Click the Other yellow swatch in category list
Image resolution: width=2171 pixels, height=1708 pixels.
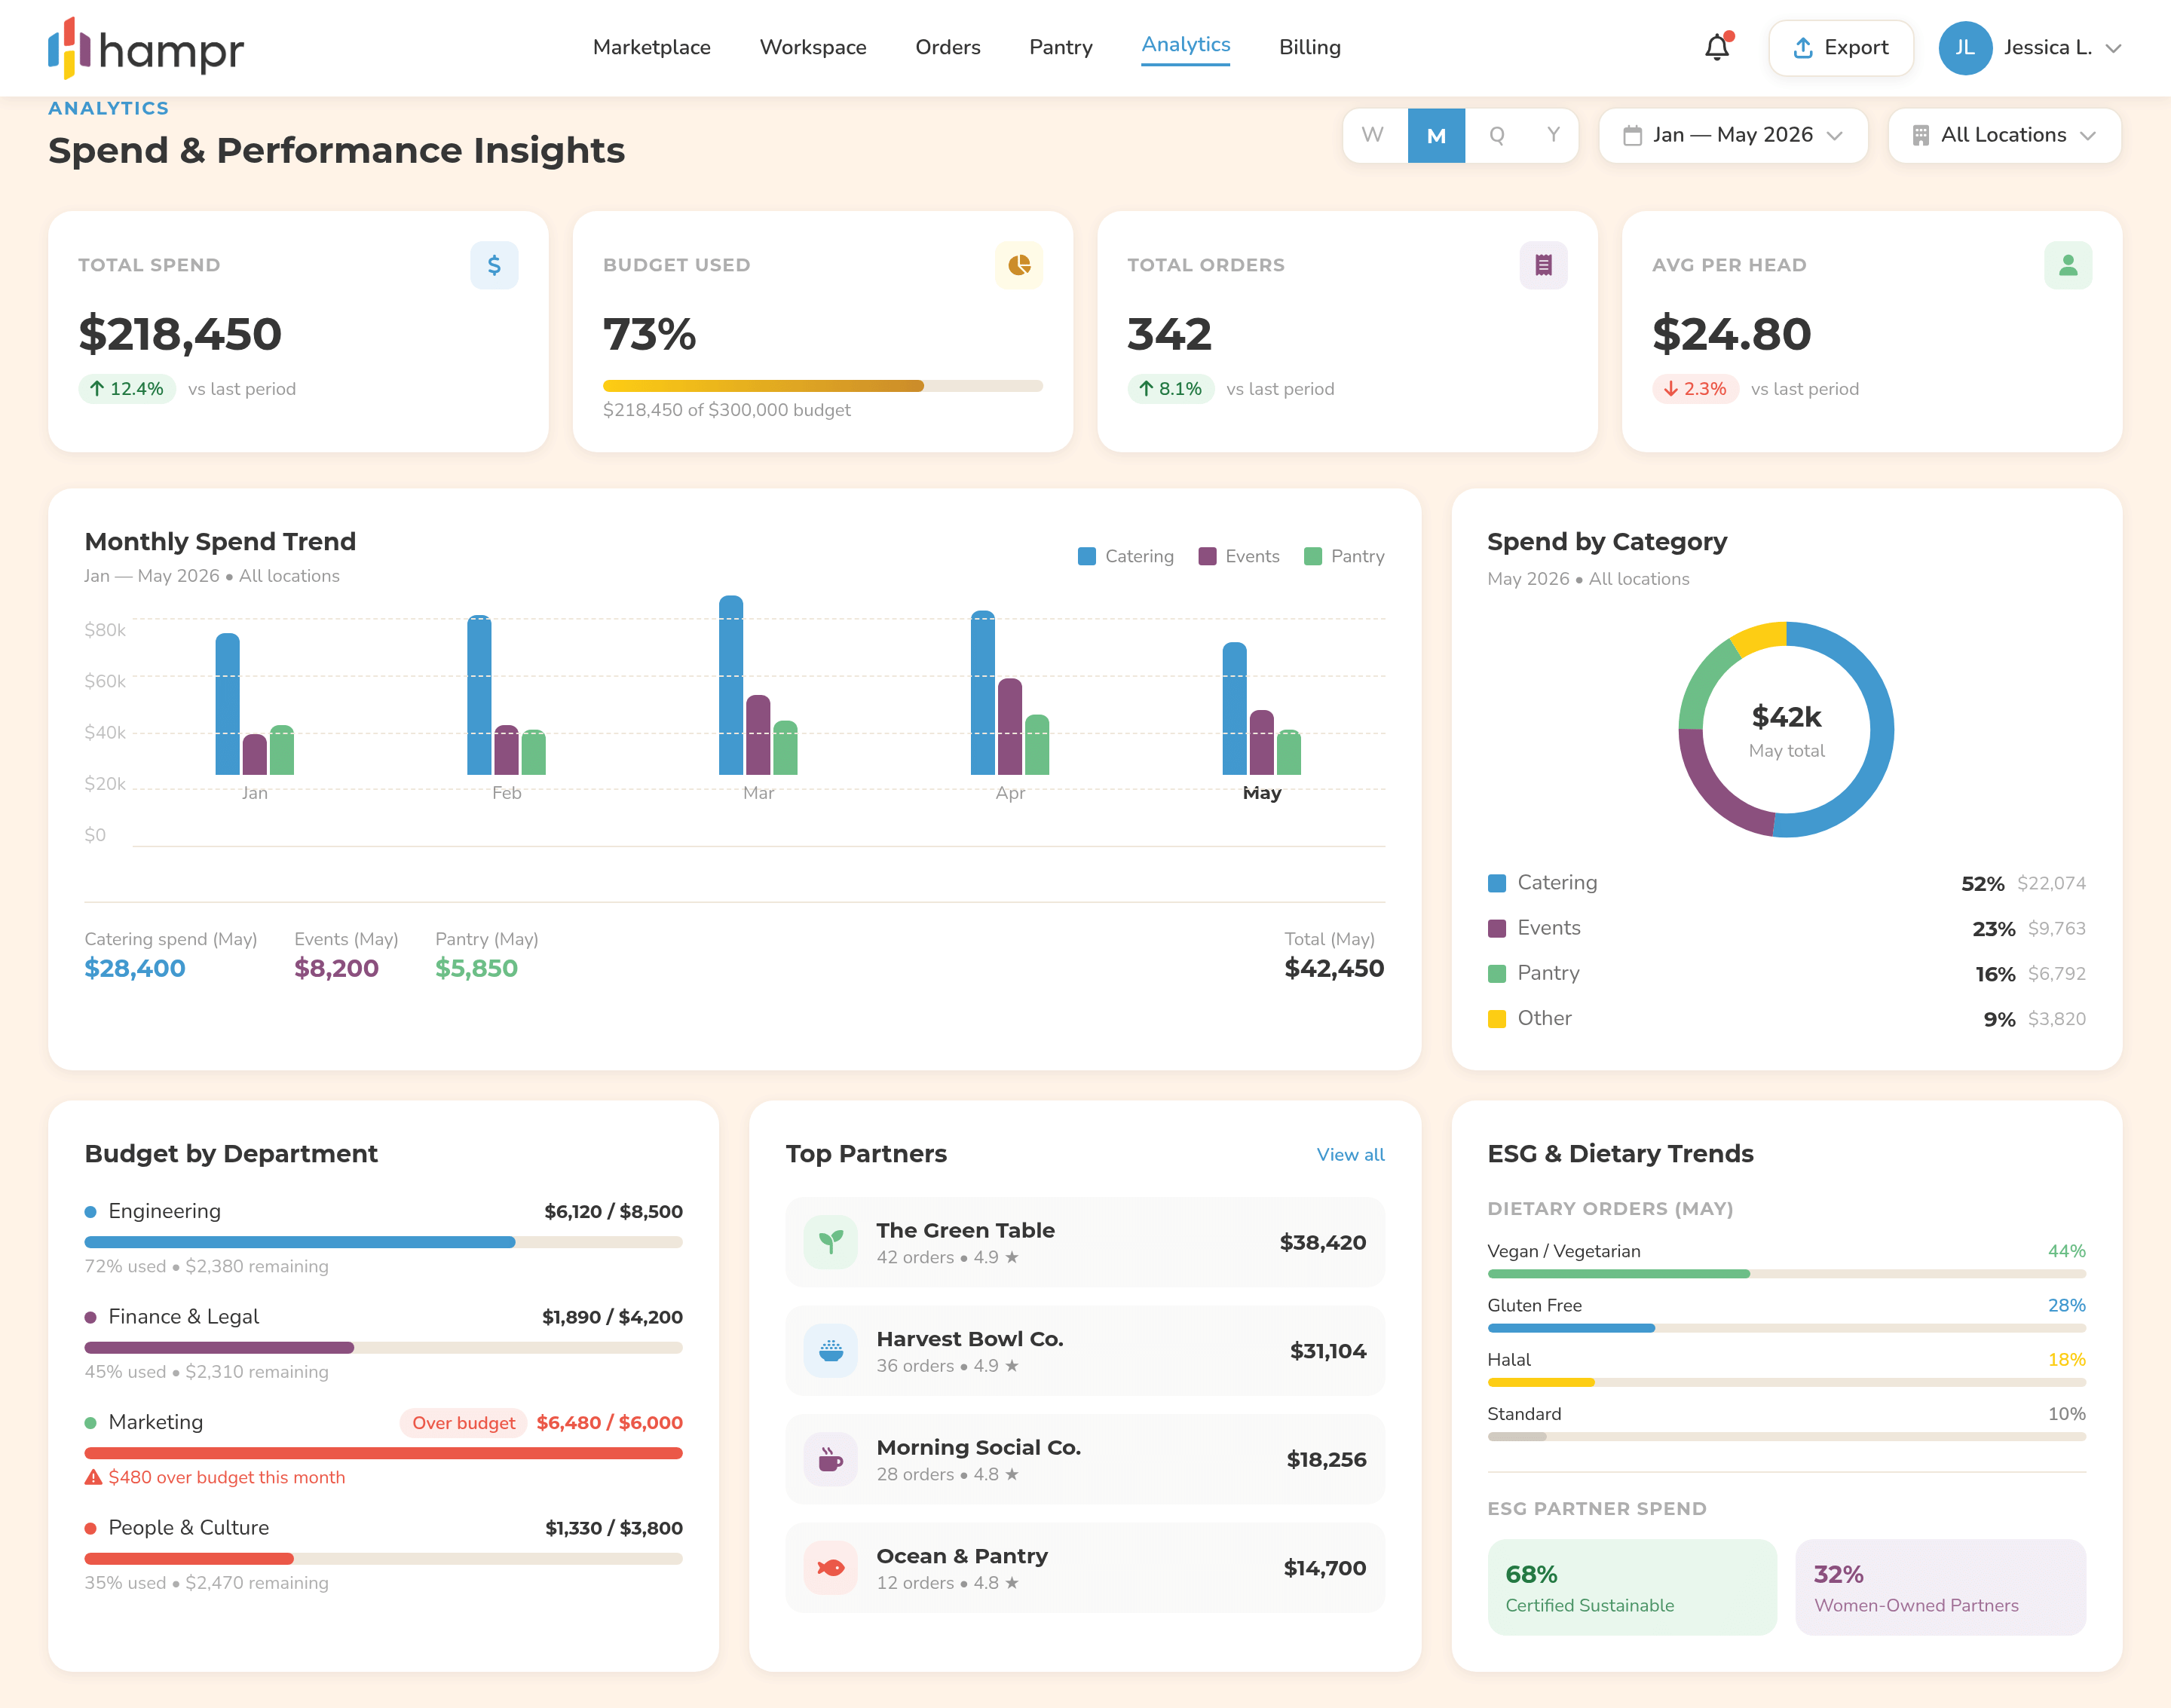tap(1496, 1019)
